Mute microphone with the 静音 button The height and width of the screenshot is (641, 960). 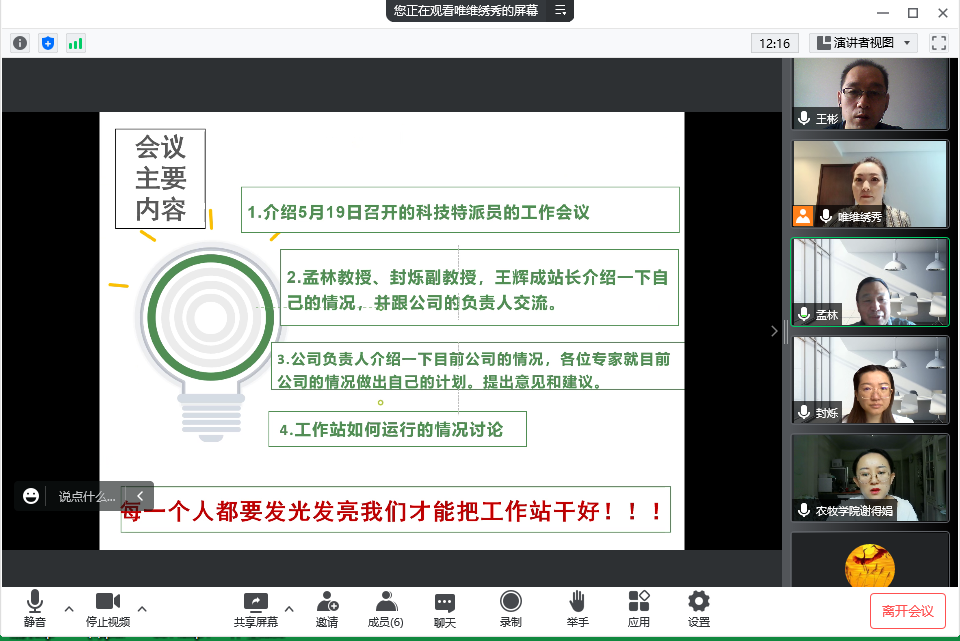[x=35, y=609]
